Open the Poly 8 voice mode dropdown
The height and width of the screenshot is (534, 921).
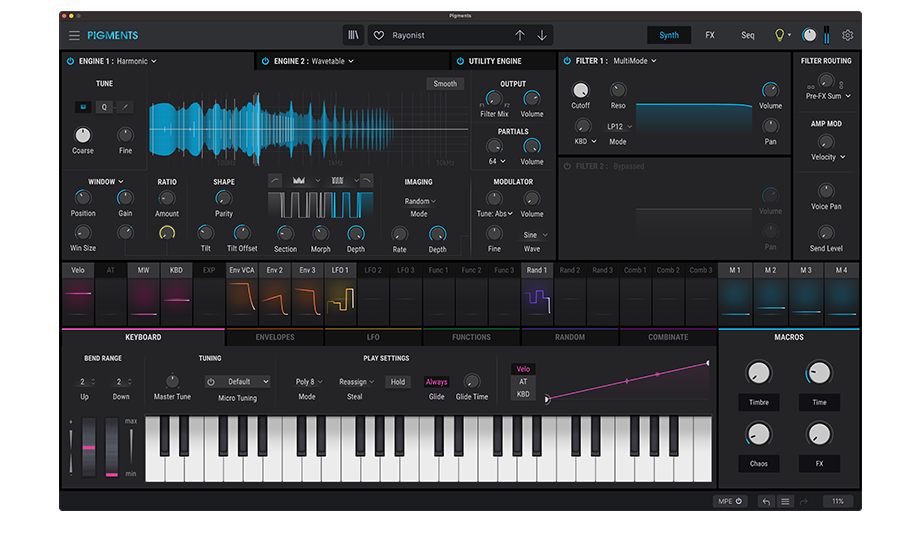pos(307,381)
